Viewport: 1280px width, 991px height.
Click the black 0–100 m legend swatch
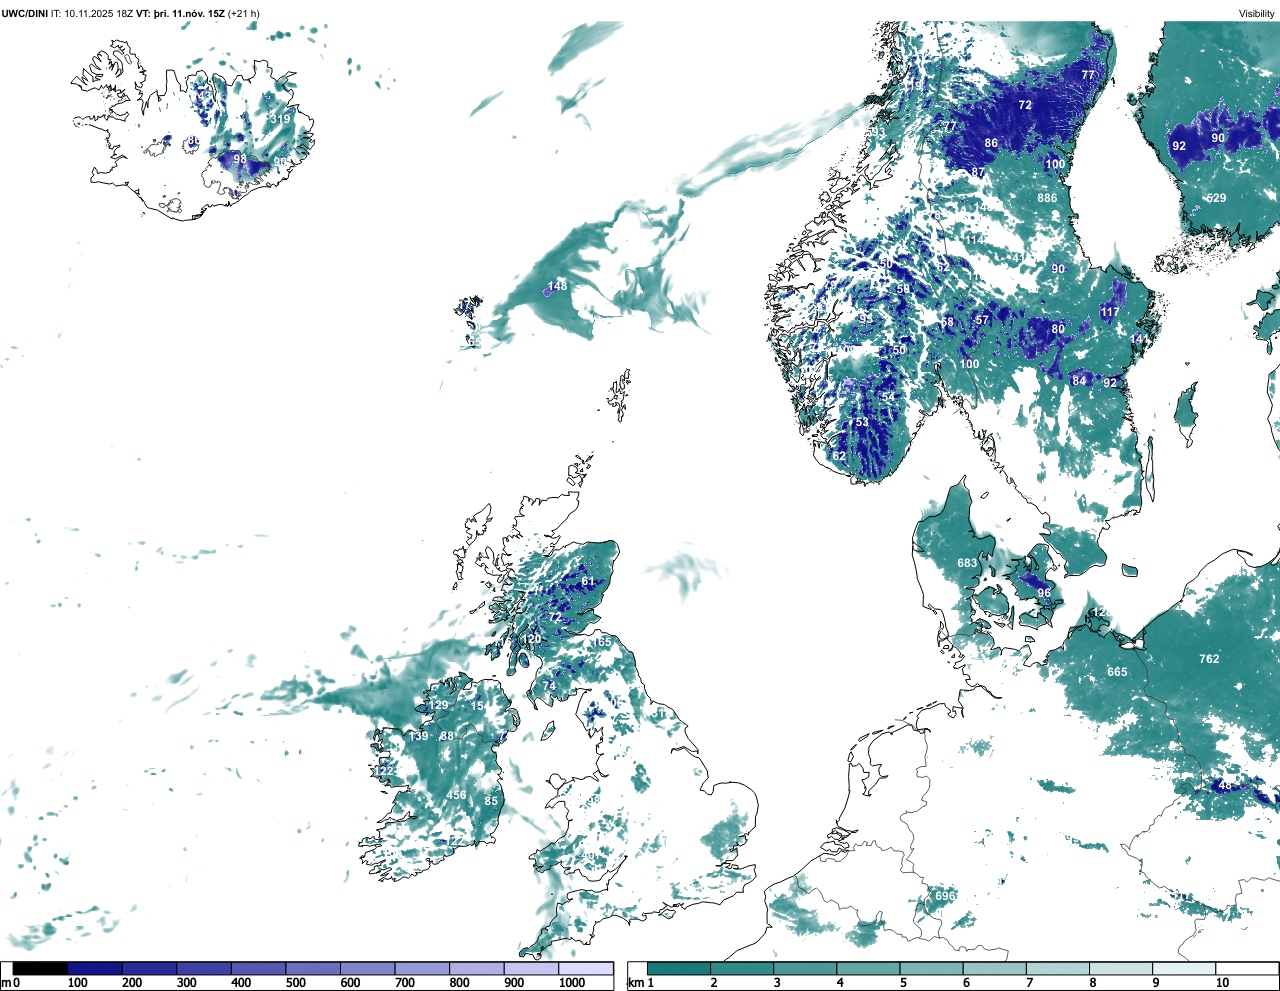coord(40,968)
